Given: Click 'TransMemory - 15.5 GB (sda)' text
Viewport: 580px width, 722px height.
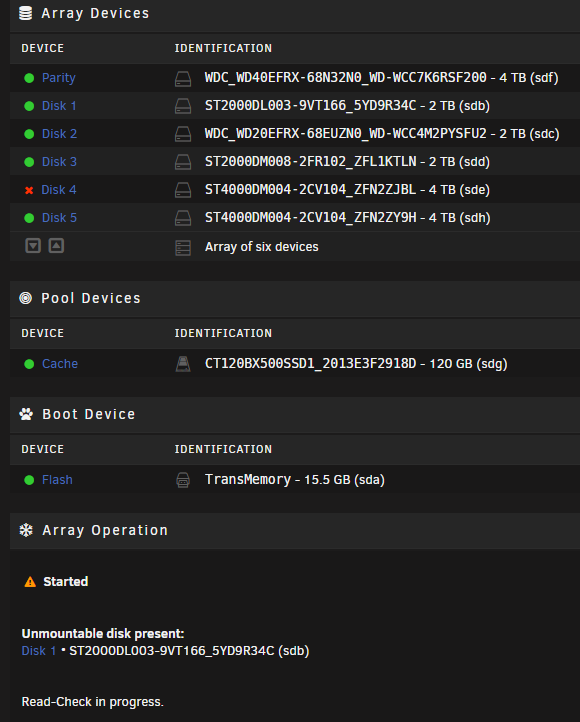Looking at the screenshot, I should 295,480.
